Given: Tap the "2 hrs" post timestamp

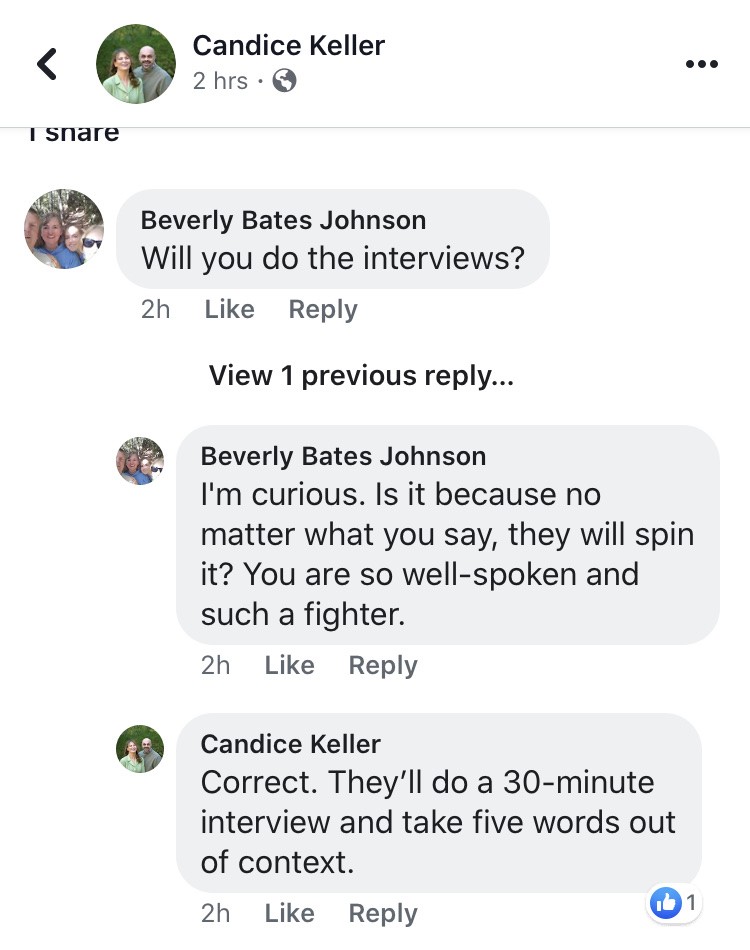Looking at the screenshot, I should [x=220, y=81].
